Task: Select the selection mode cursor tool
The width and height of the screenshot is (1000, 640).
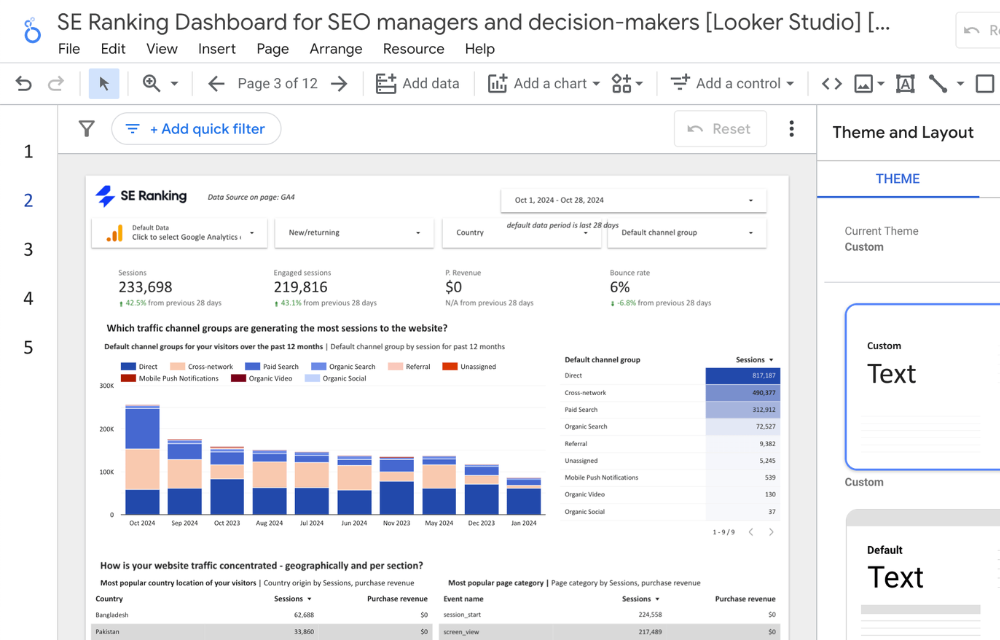Action: point(104,84)
